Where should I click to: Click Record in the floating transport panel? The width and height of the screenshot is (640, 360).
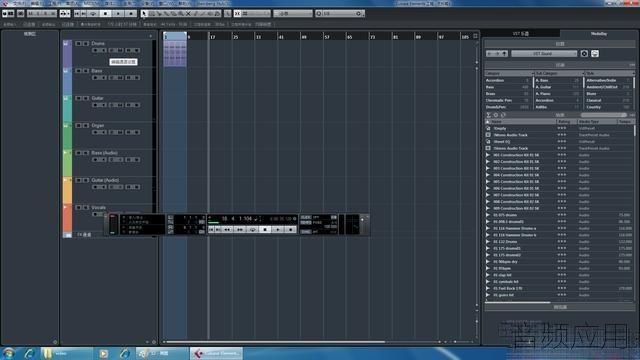click(291, 230)
